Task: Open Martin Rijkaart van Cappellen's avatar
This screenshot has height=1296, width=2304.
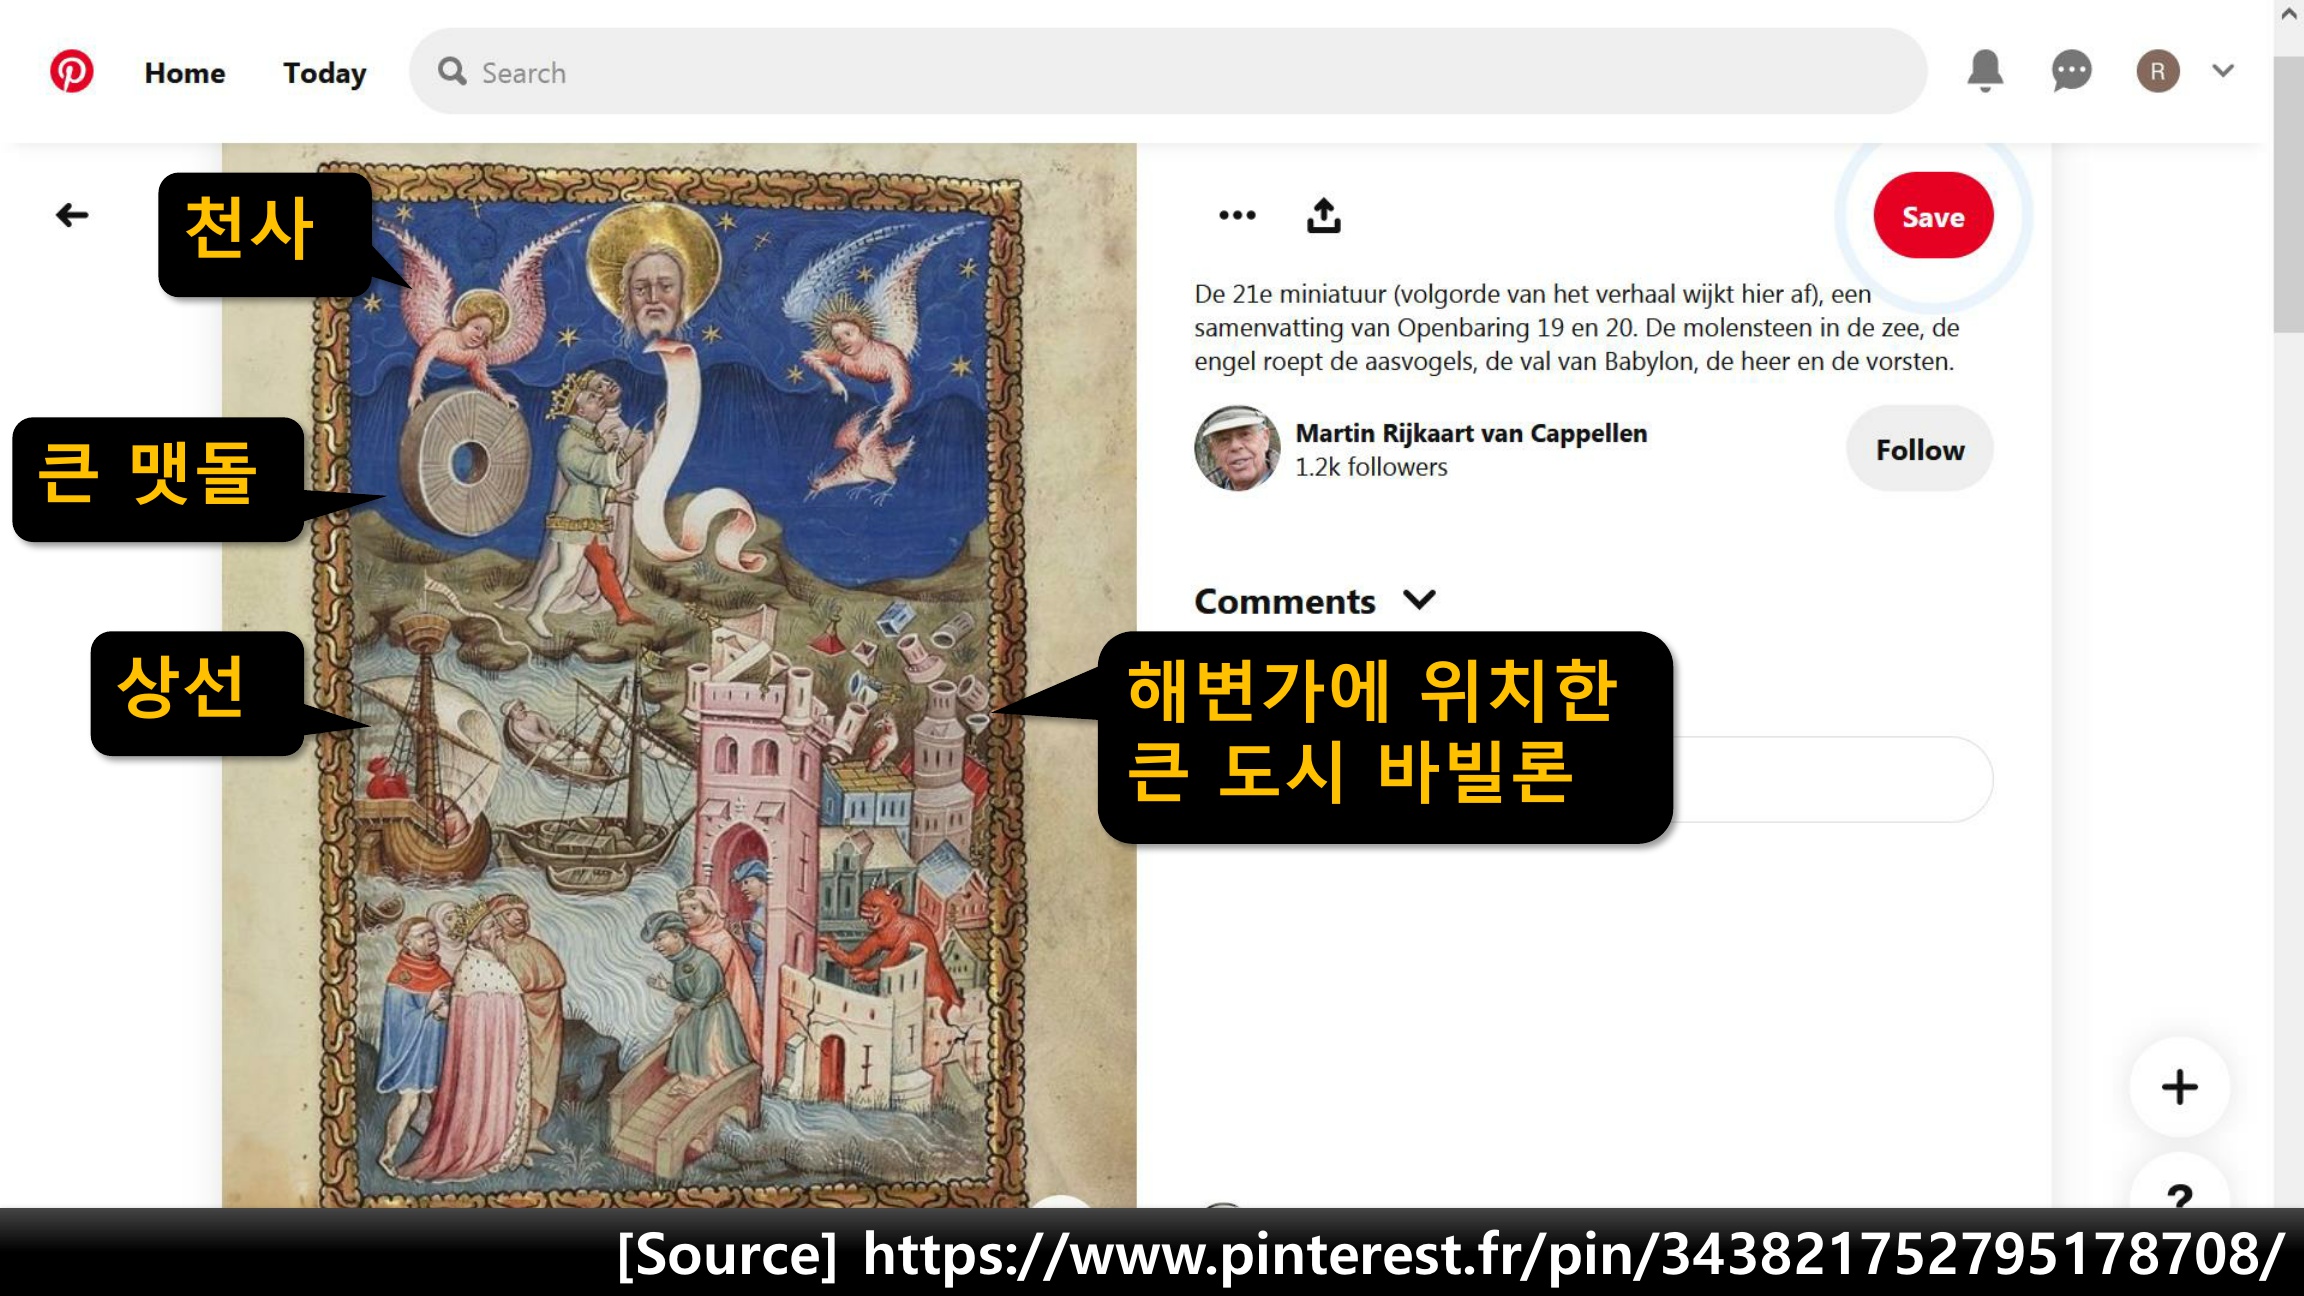Action: 1237,449
